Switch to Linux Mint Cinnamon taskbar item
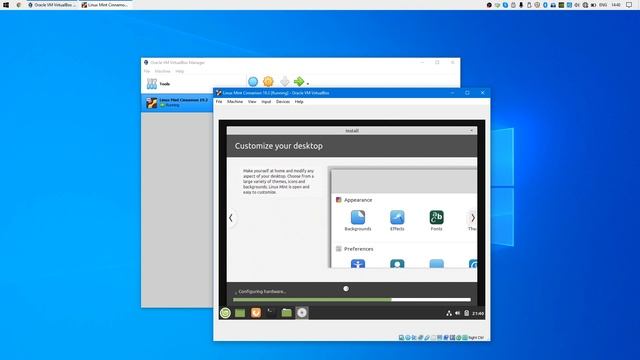Image resolution: width=640 pixels, height=360 pixels. pyautogui.click(x=105, y=5)
